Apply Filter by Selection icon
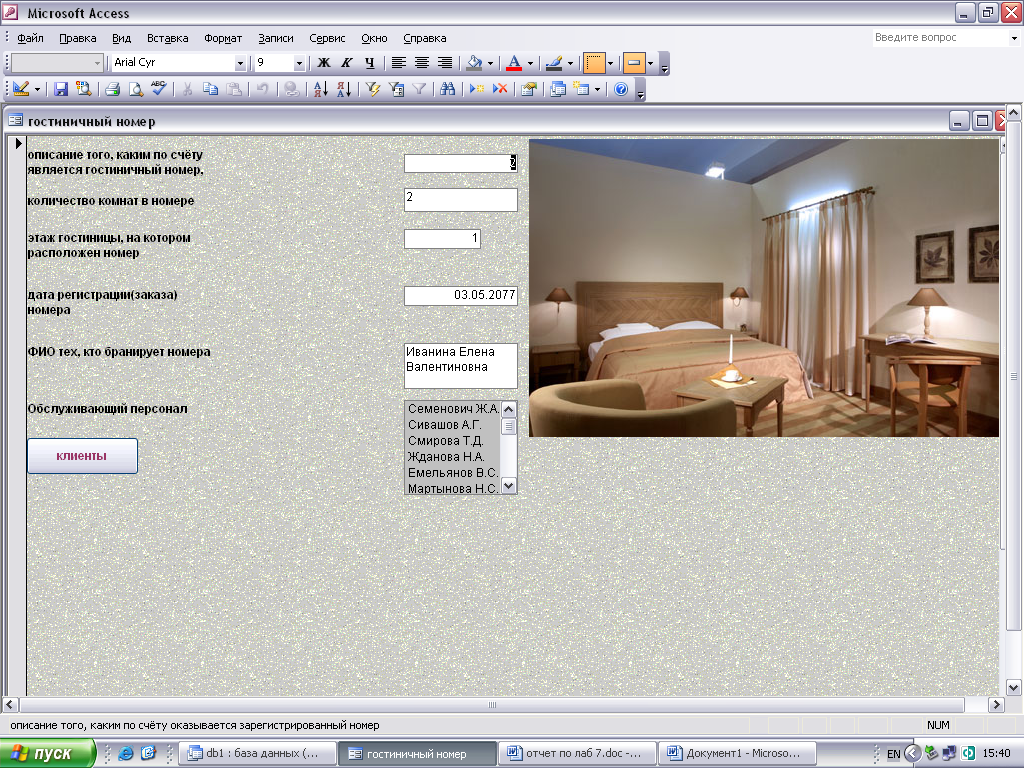Screen dimensions: 1024x768 pos(373,89)
